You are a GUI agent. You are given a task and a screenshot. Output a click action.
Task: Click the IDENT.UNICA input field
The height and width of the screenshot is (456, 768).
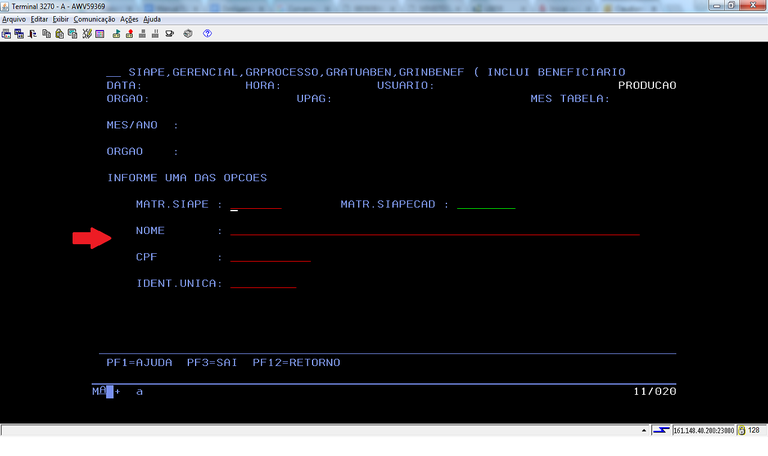tap(263, 284)
